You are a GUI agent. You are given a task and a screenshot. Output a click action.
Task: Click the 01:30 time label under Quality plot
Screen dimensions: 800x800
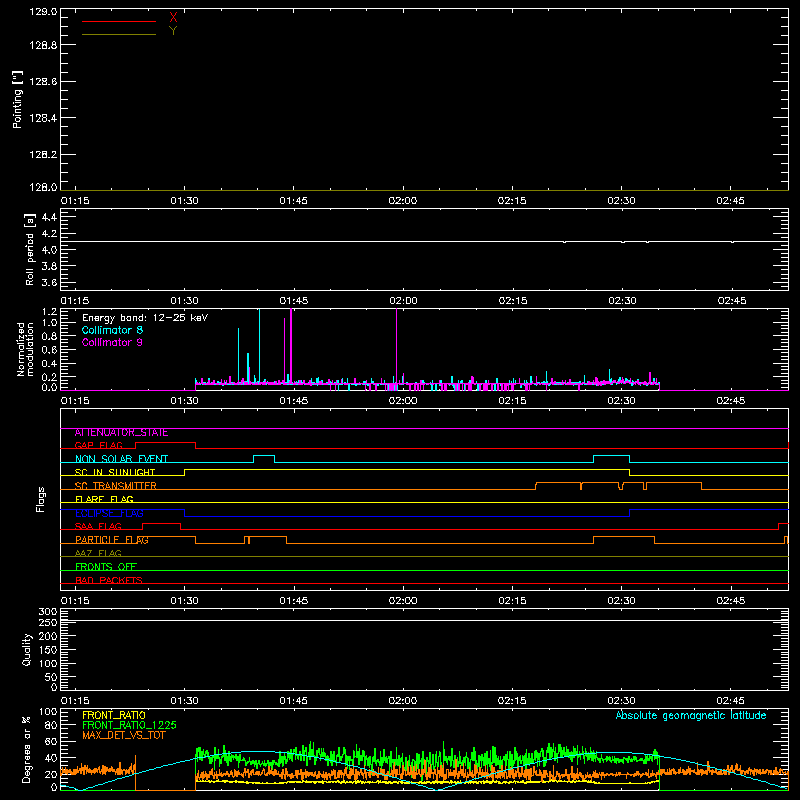pyautogui.click(x=185, y=701)
